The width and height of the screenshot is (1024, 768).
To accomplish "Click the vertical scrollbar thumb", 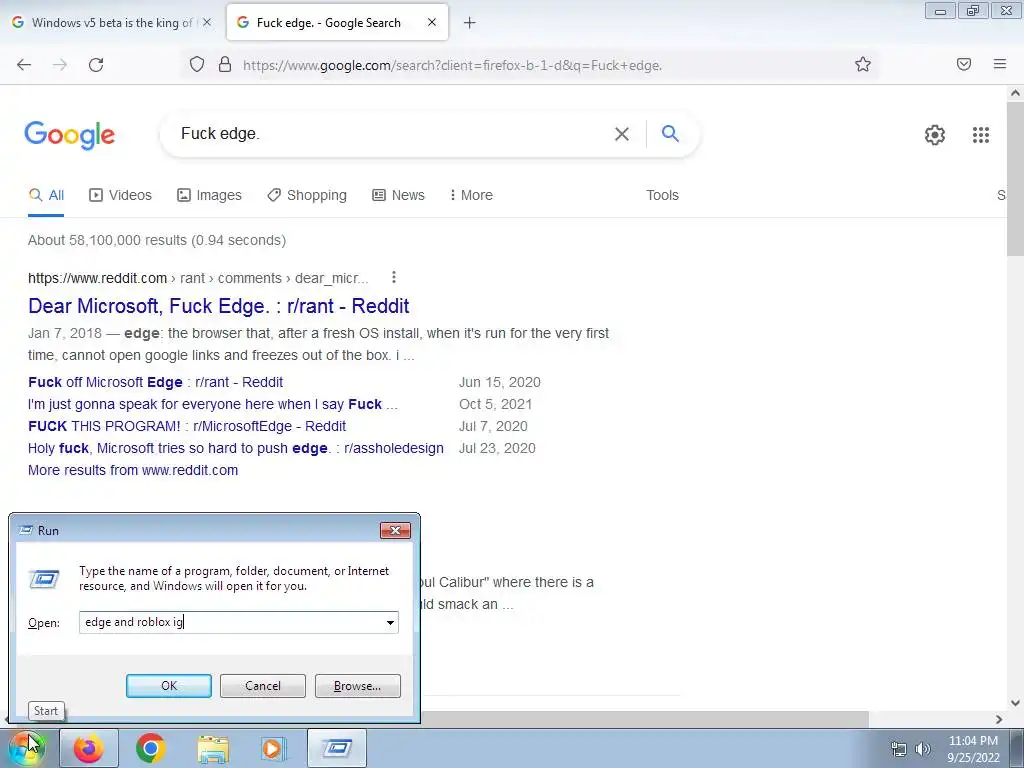I will [1016, 180].
